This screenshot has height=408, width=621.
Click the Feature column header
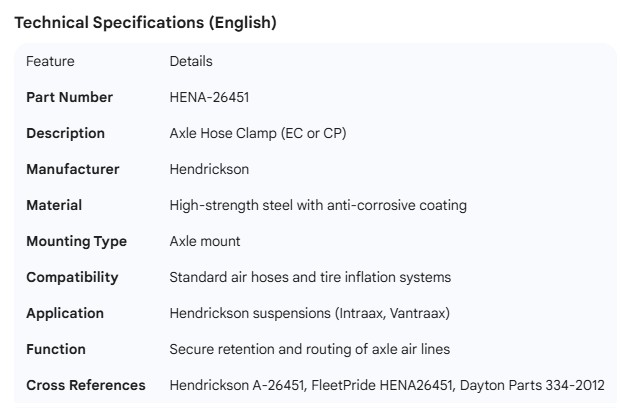[50, 61]
